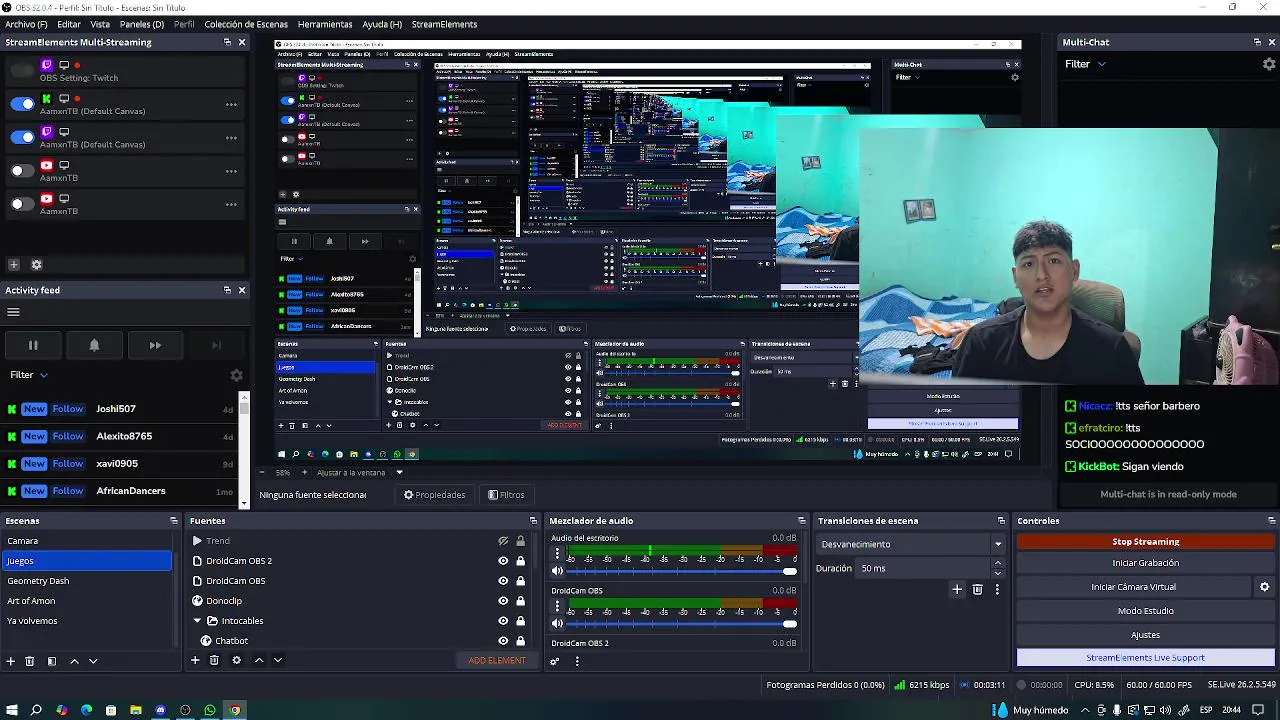Open the Desvanecimiento transition dropdown
The width and height of the screenshot is (1280, 720).
tap(911, 544)
